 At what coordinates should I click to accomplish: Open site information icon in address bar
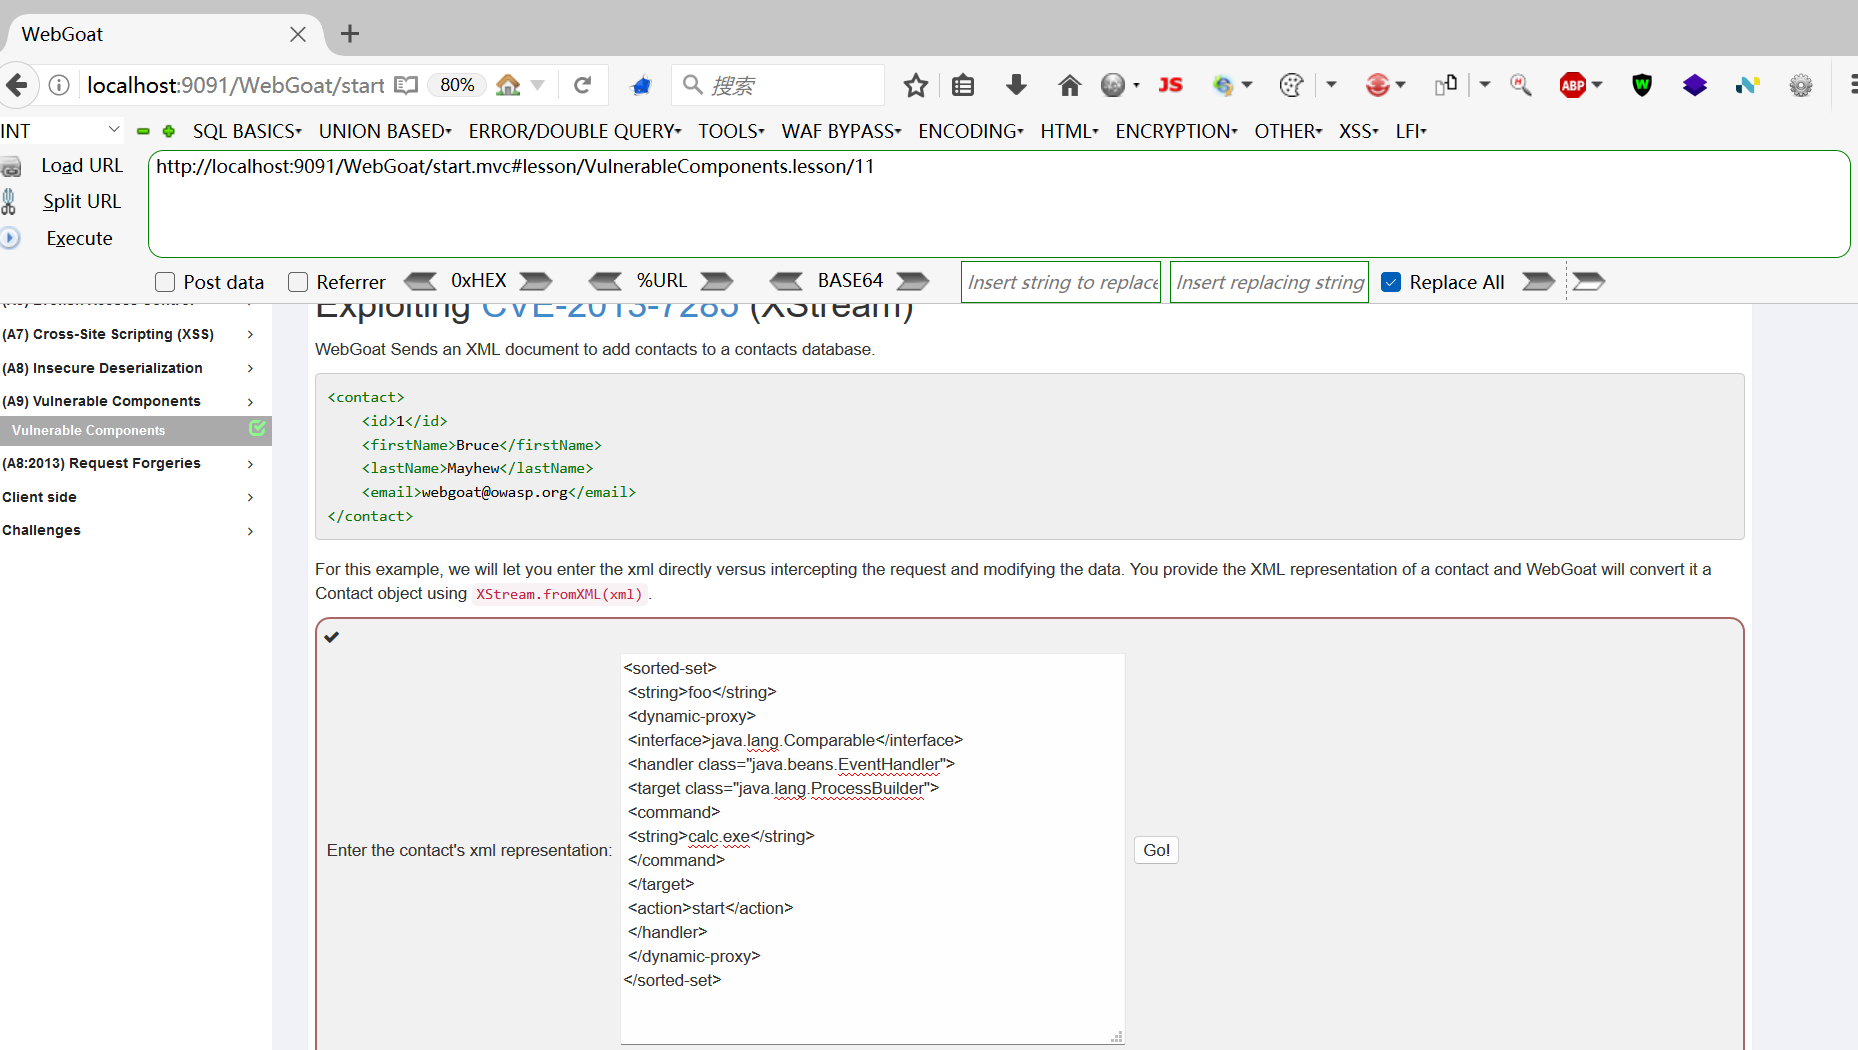(60, 85)
